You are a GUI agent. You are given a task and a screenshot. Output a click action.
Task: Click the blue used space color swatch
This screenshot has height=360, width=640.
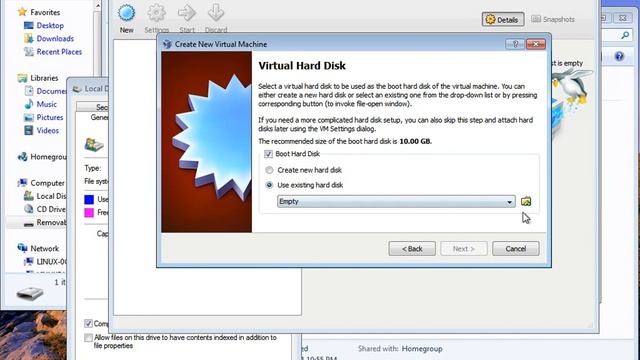(x=89, y=199)
